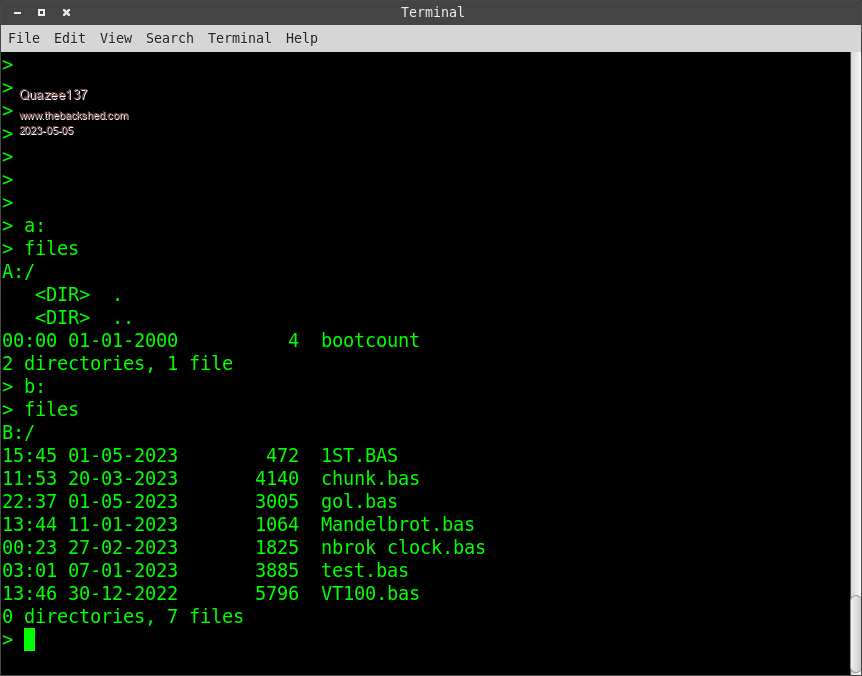Close the Terminal window
The width and height of the screenshot is (862, 676).
point(66,12)
